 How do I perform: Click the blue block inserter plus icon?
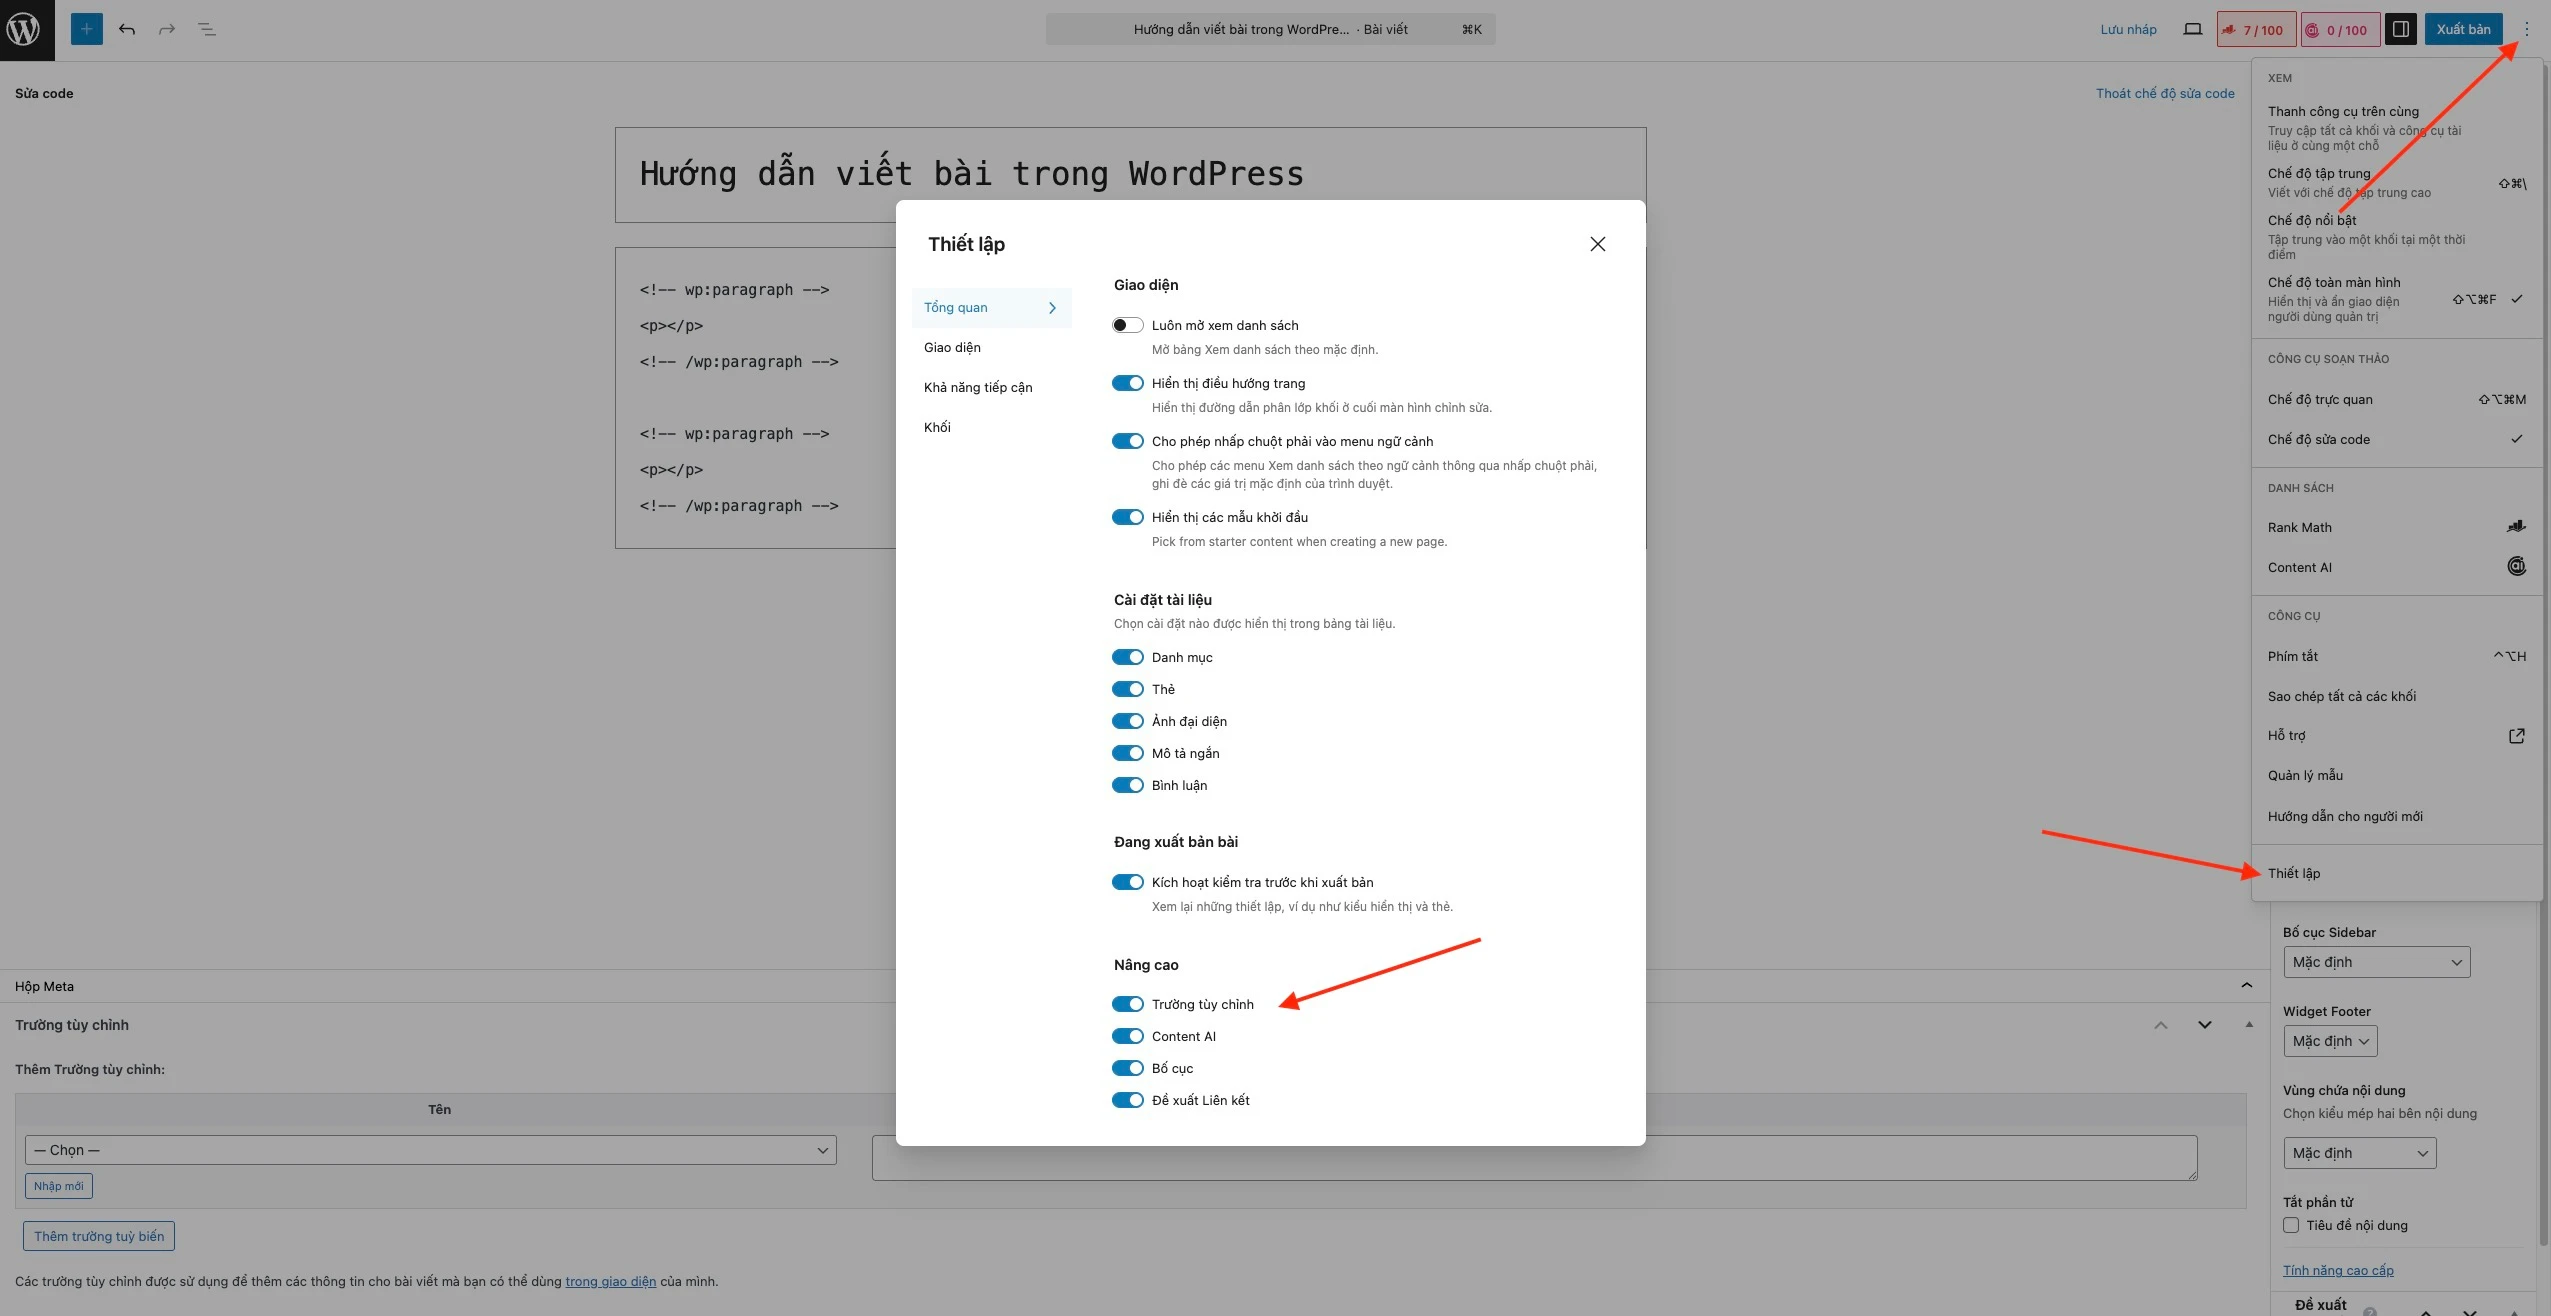tap(87, 29)
